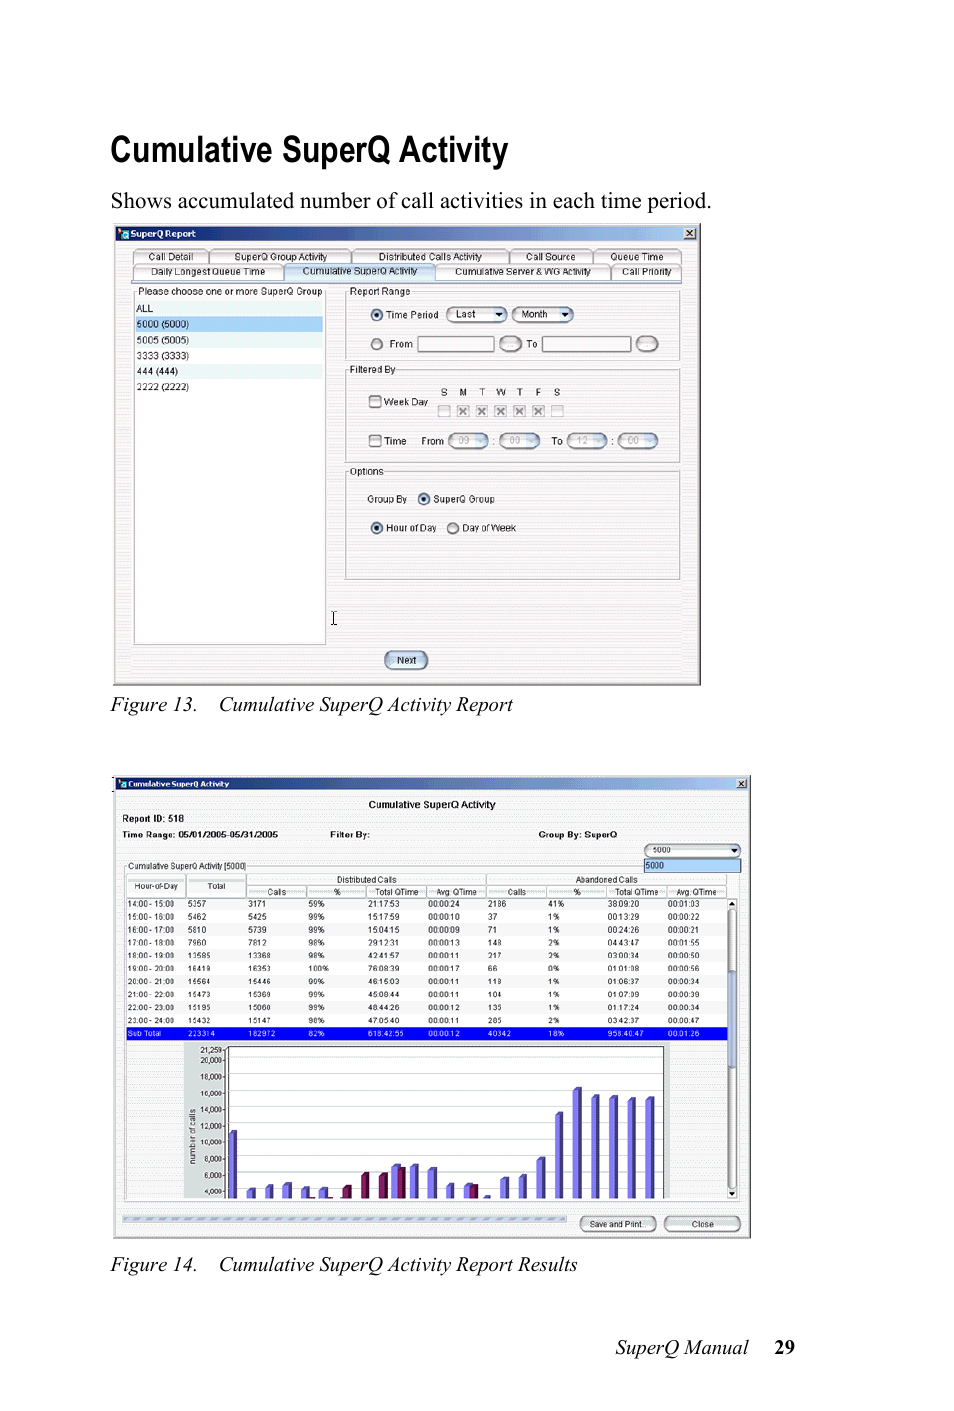Screen dimensions: 954x1411
Task: Select the Hour of Day option
Action: [x=377, y=528]
